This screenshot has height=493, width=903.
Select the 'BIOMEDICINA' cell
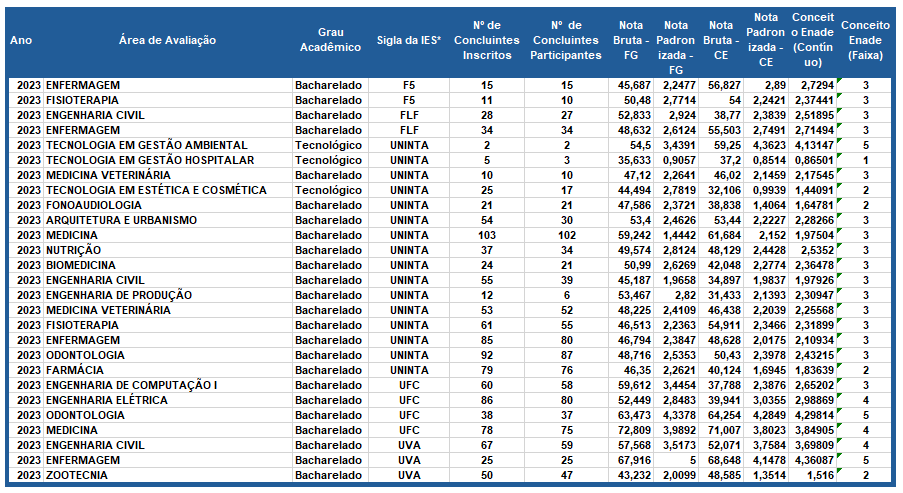81,265
